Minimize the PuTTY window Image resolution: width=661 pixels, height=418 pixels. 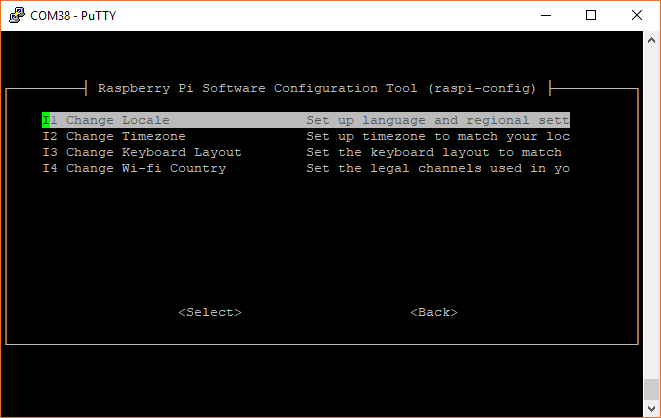pyautogui.click(x=546, y=16)
